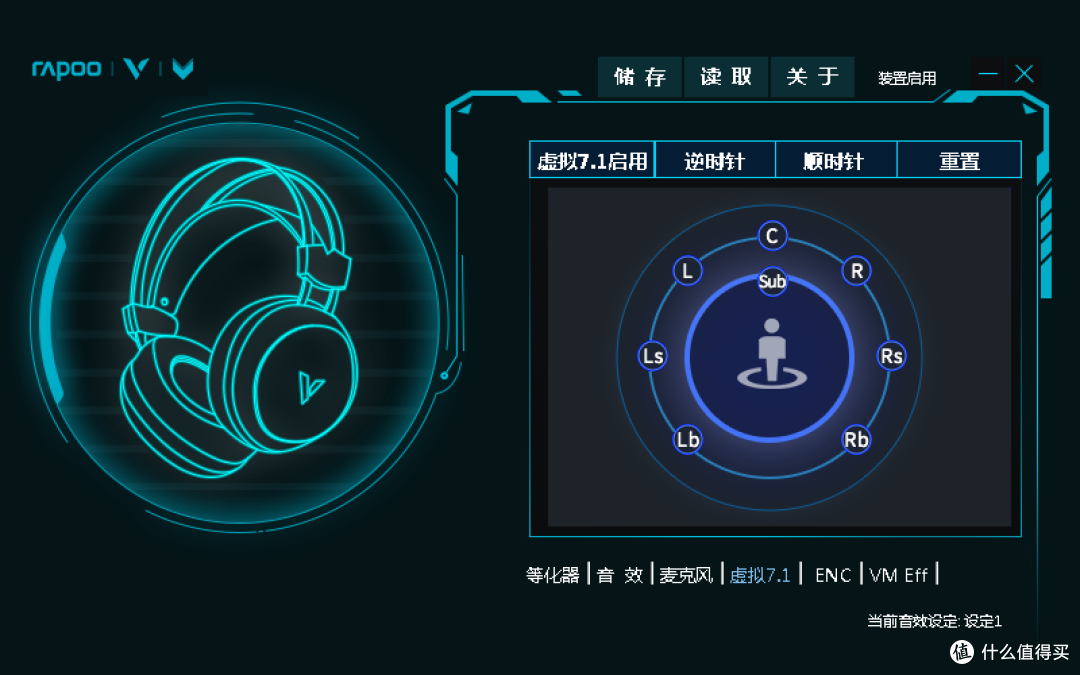Rotate speakers clockwise with 顺时针
The image size is (1080, 675).
(x=836, y=160)
